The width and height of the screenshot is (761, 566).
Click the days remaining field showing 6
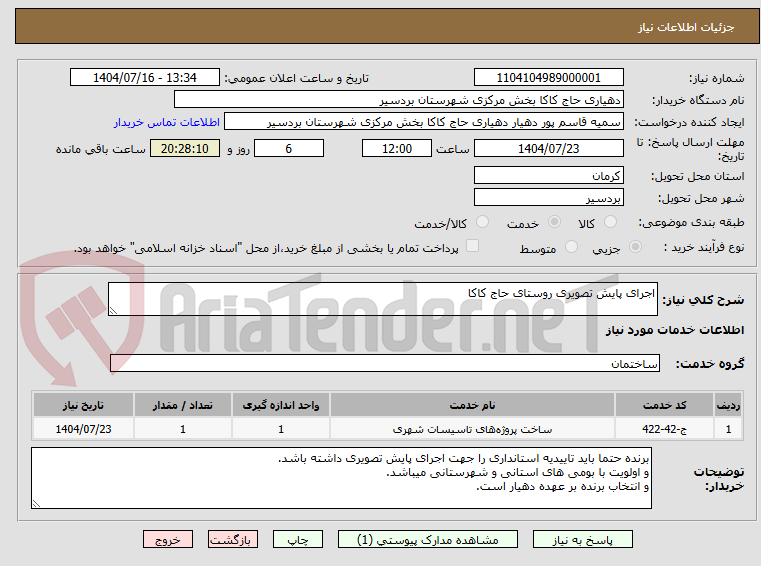click(x=289, y=149)
